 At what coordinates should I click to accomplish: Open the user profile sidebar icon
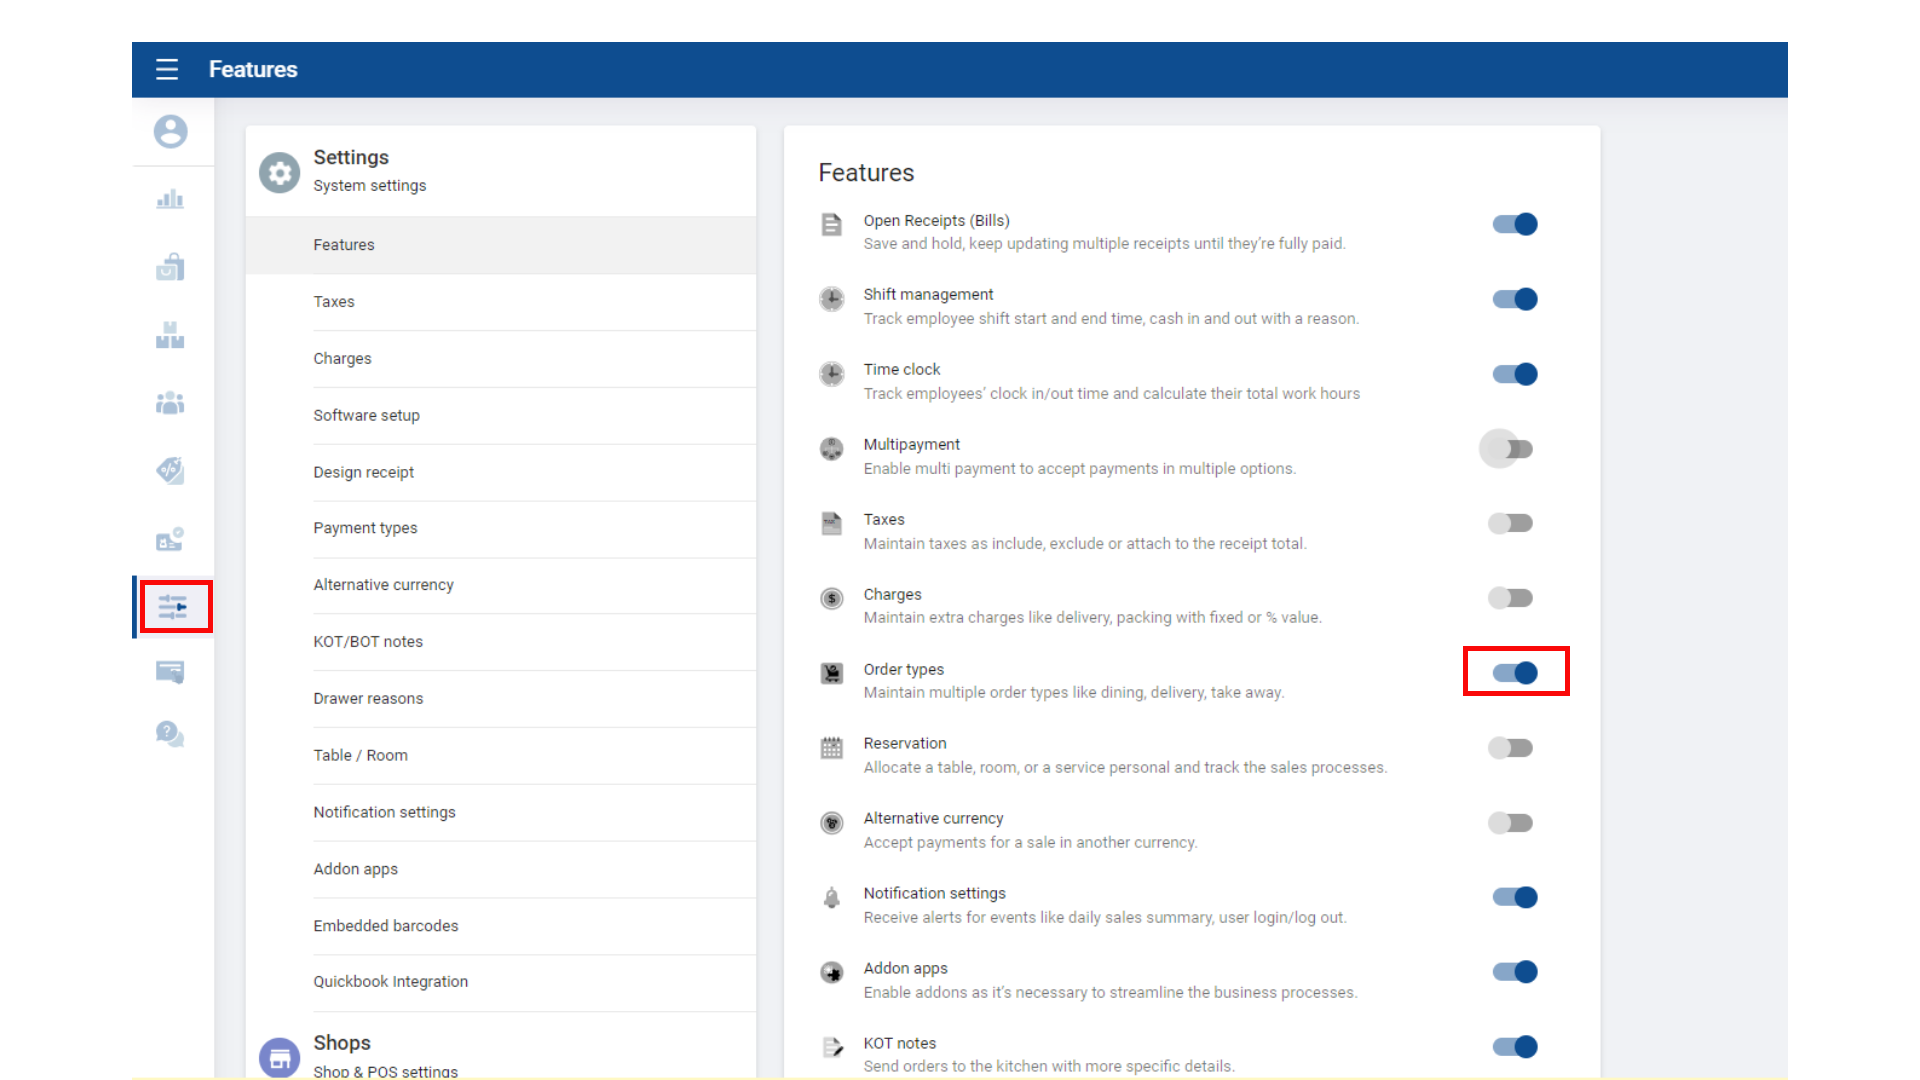point(170,131)
